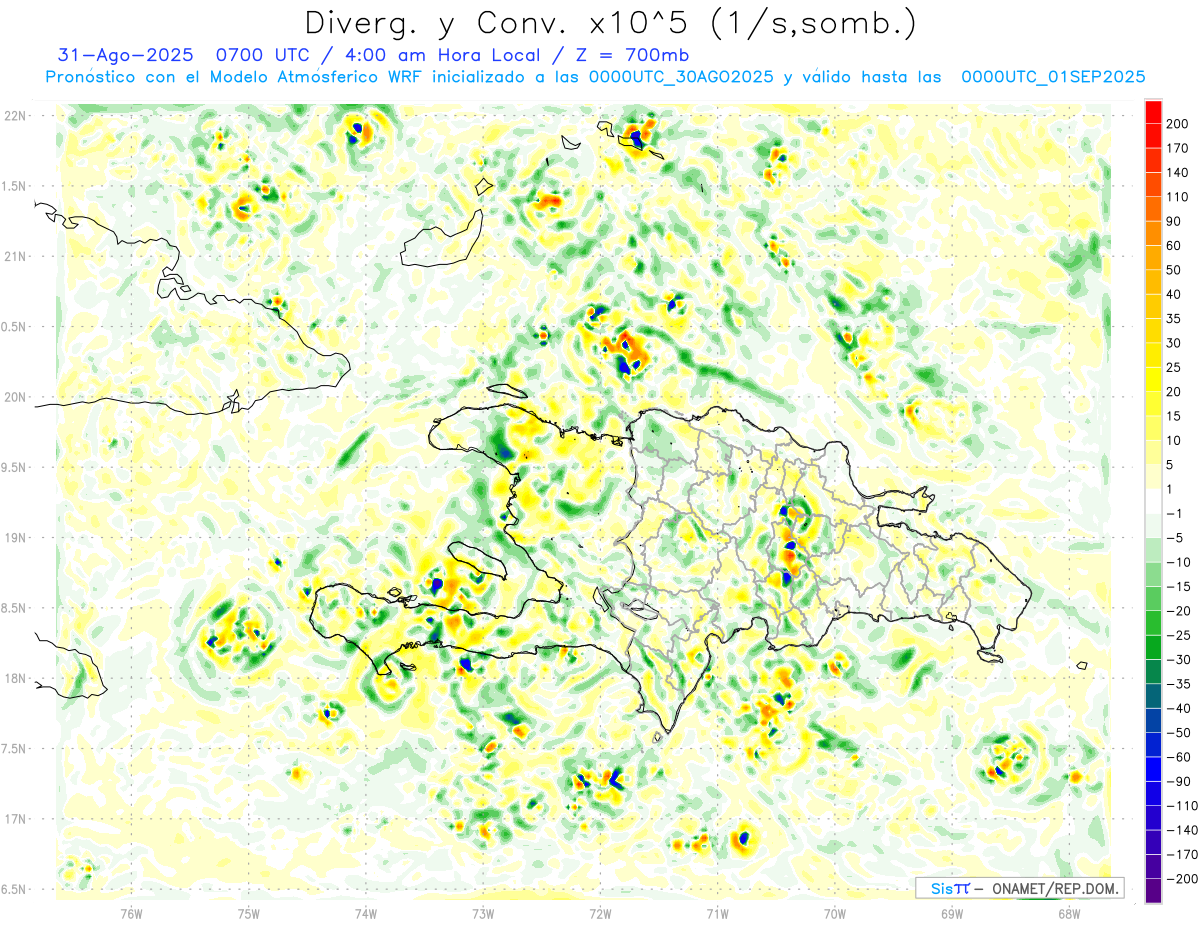Click the legend value '110'

pos(1178,197)
